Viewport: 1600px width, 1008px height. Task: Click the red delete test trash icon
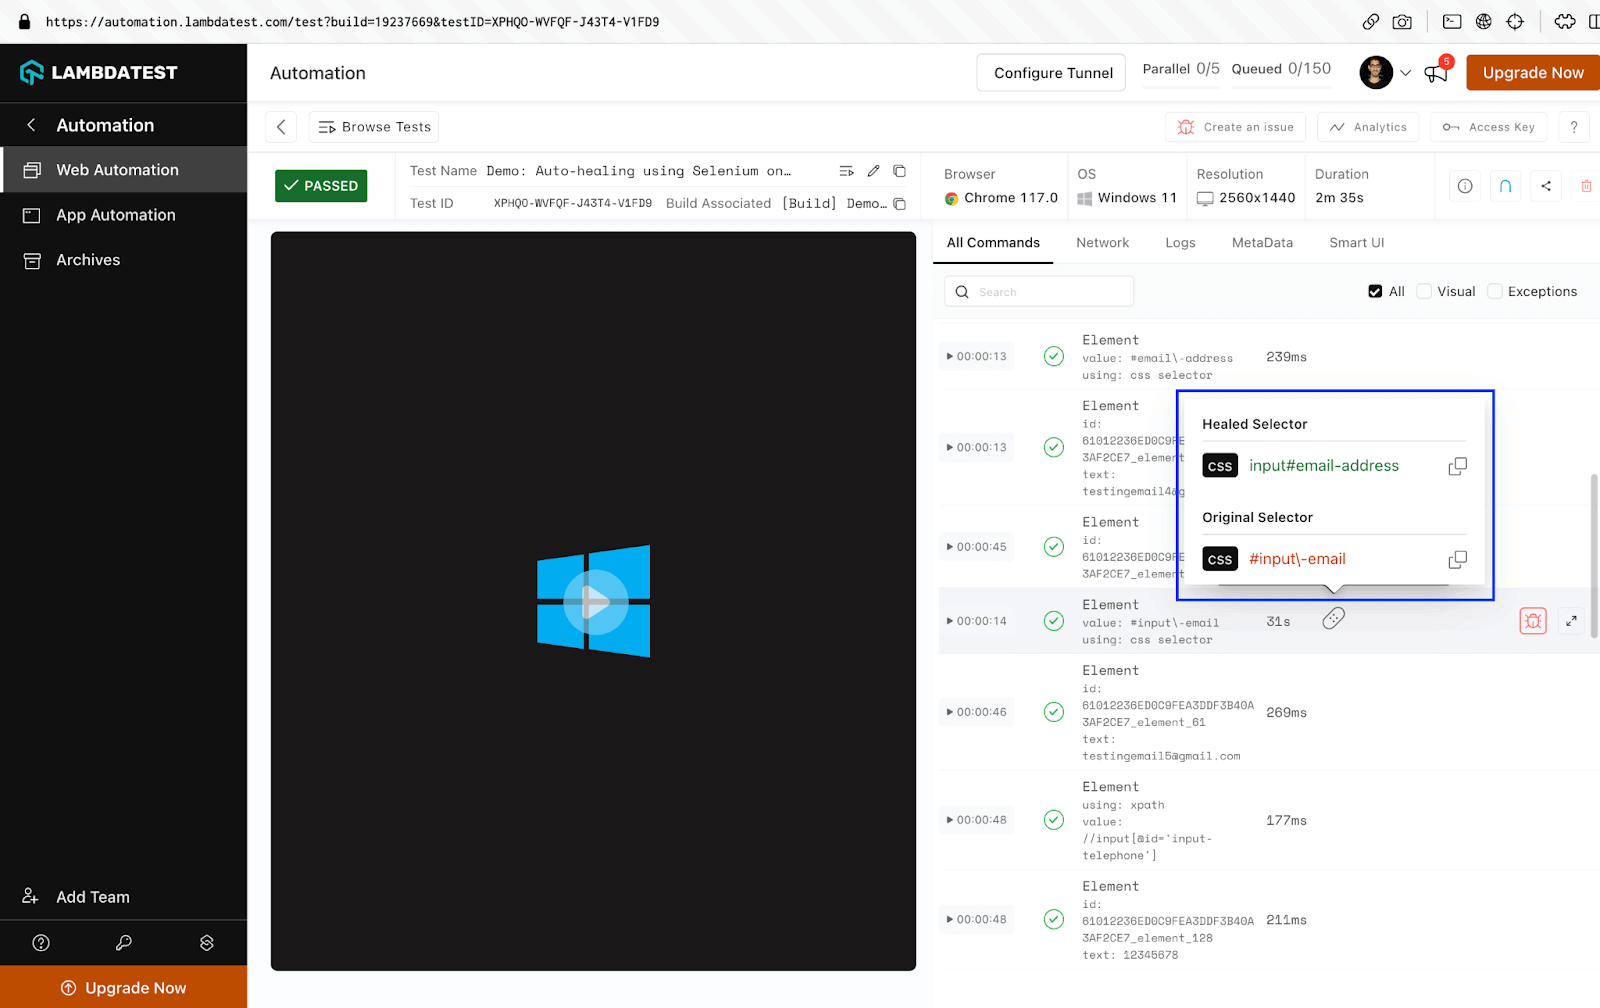click(1586, 186)
